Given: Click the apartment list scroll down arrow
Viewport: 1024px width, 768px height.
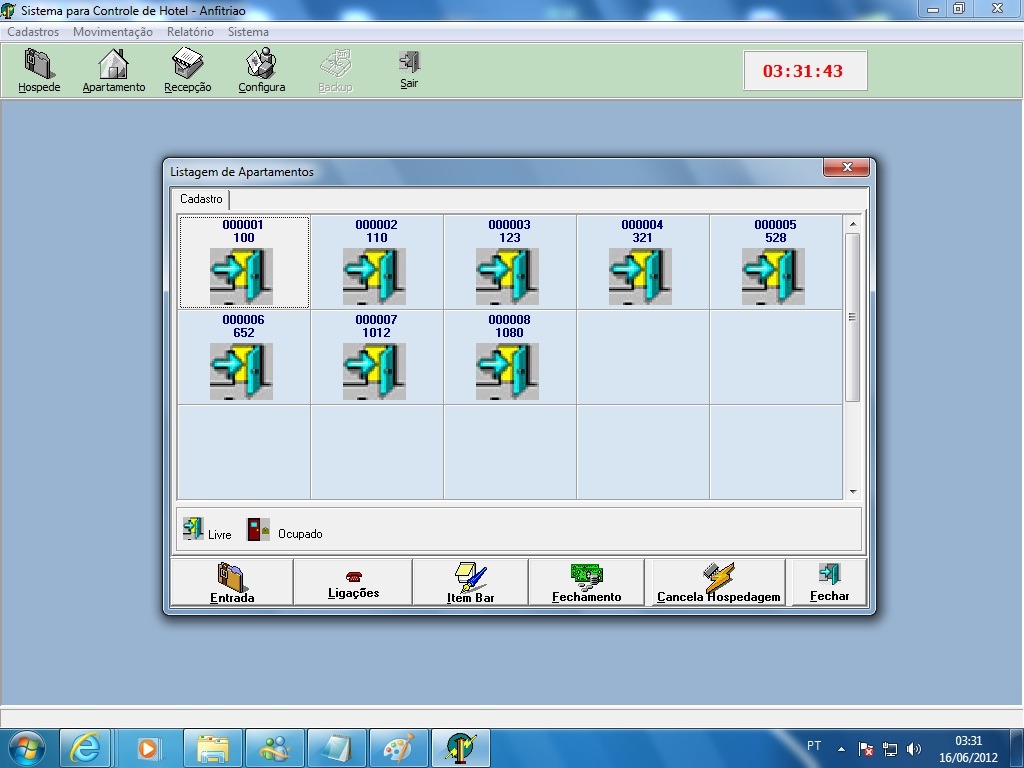Looking at the screenshot, I should coord(853,492).
